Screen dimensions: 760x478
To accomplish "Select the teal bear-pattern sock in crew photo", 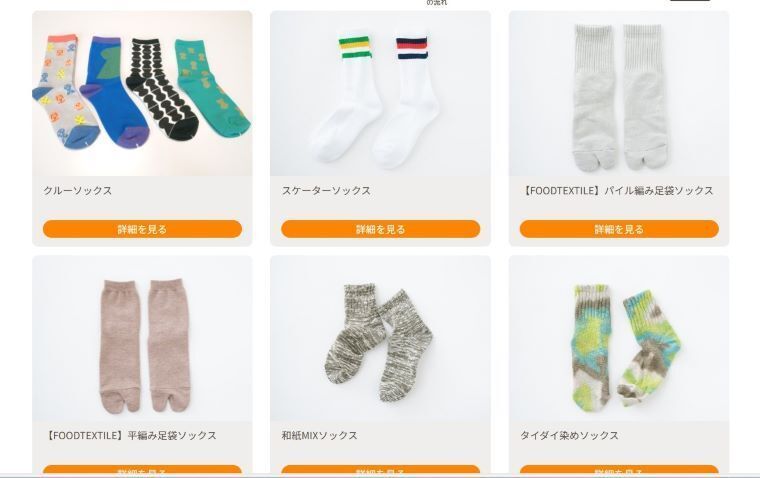I will [212, 87].
